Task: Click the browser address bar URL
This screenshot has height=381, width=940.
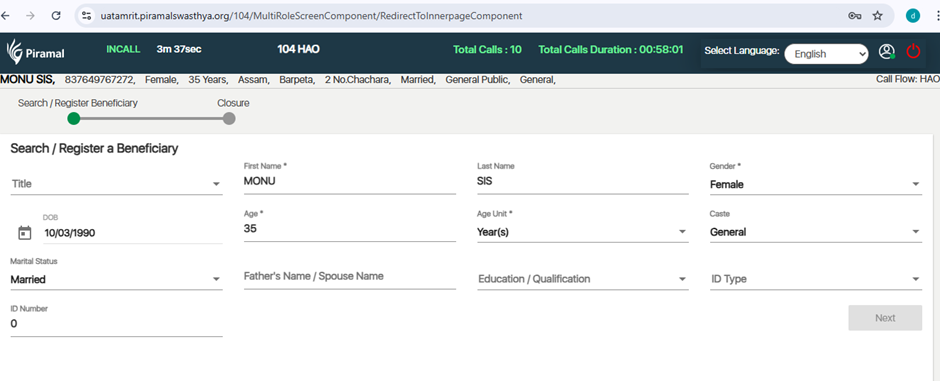Action: 311,16
